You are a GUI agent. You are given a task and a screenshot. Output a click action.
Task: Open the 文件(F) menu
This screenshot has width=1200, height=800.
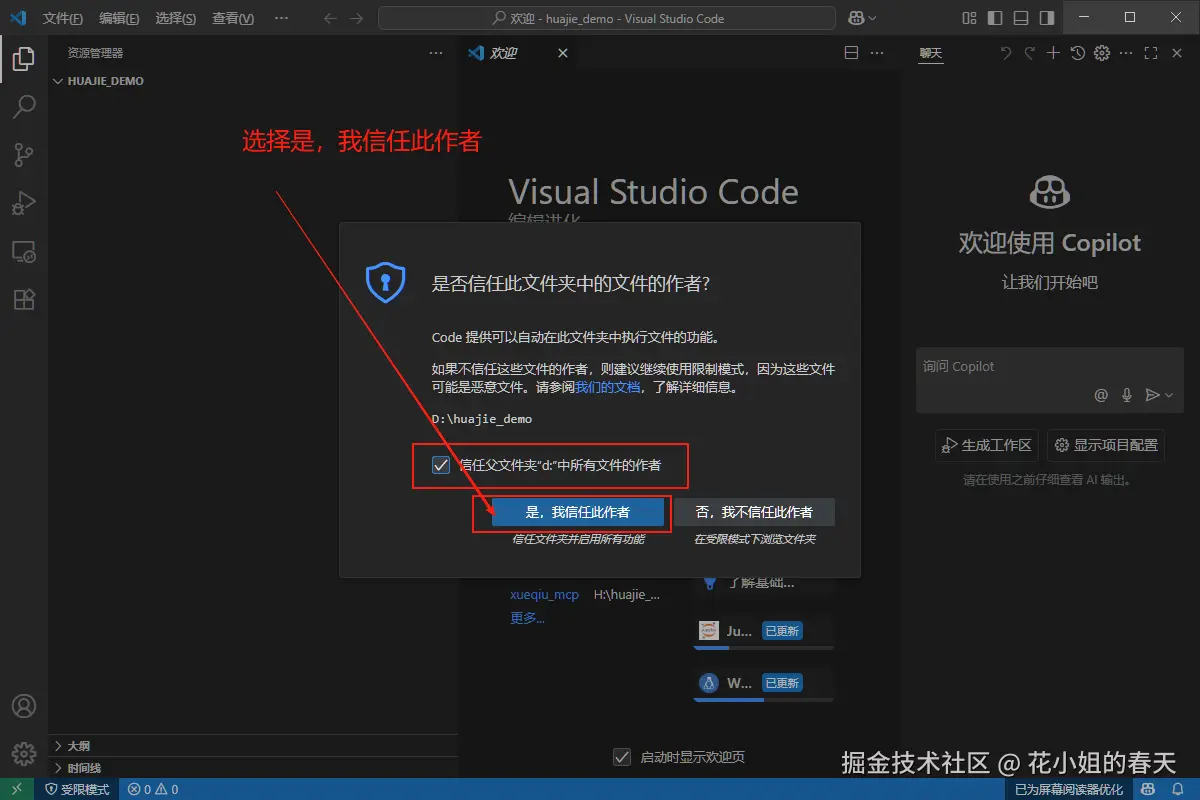[x=63, y=18]
